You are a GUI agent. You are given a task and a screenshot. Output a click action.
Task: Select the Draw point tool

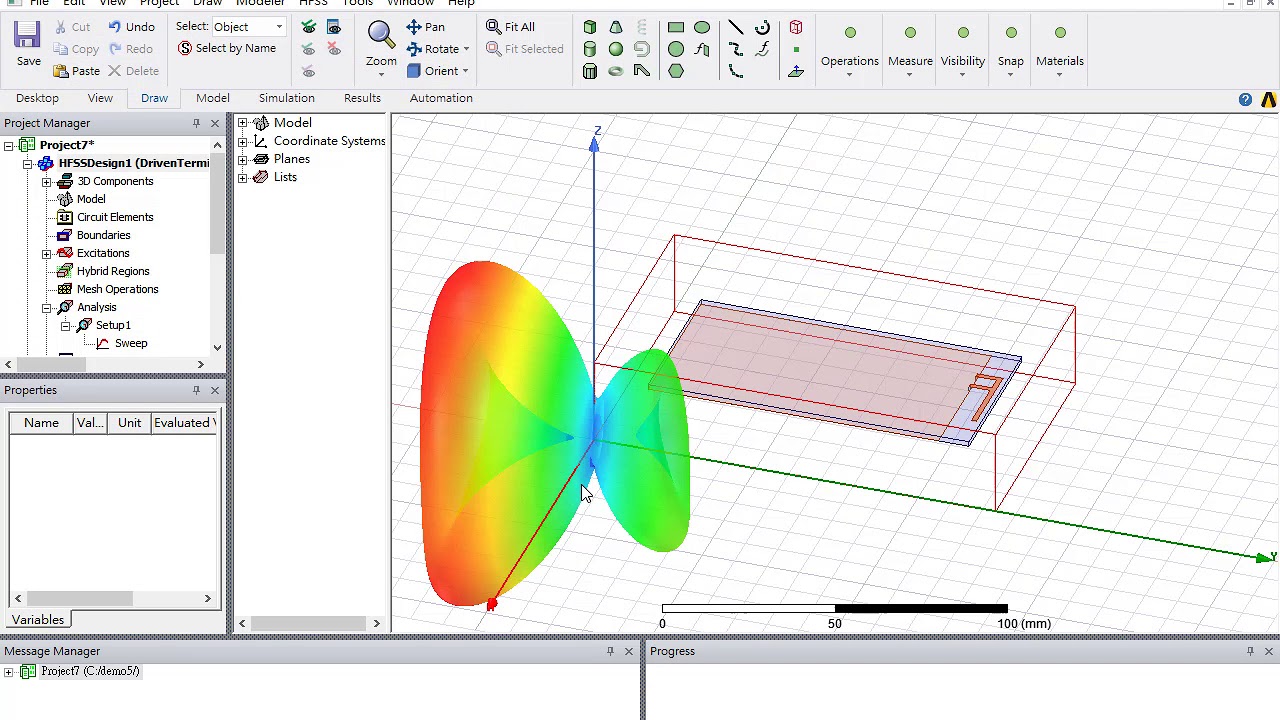[x=796, y=49]
